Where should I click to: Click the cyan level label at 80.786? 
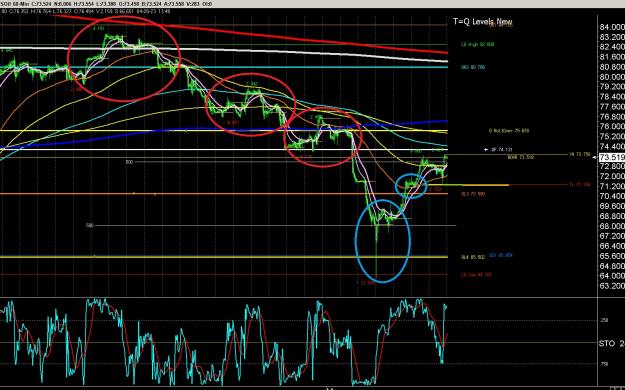tap(473, 67)
